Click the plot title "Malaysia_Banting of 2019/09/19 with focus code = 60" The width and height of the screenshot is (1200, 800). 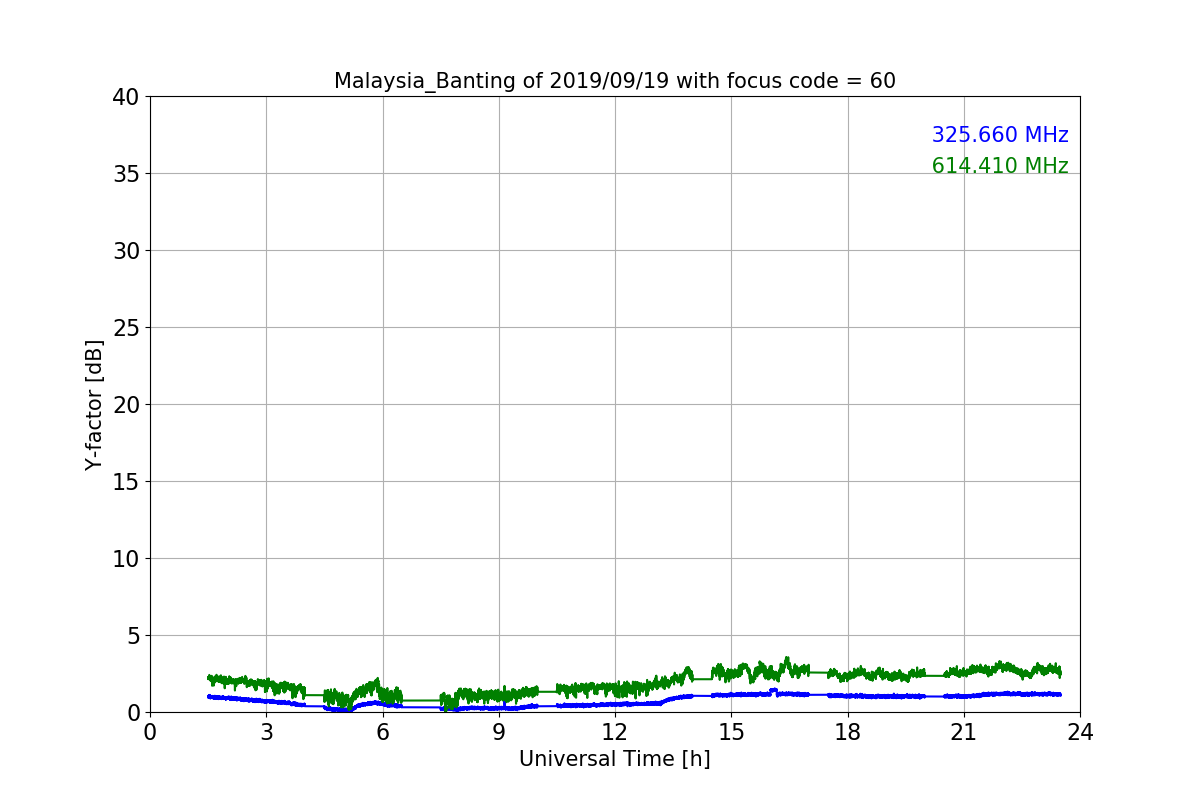615,81
